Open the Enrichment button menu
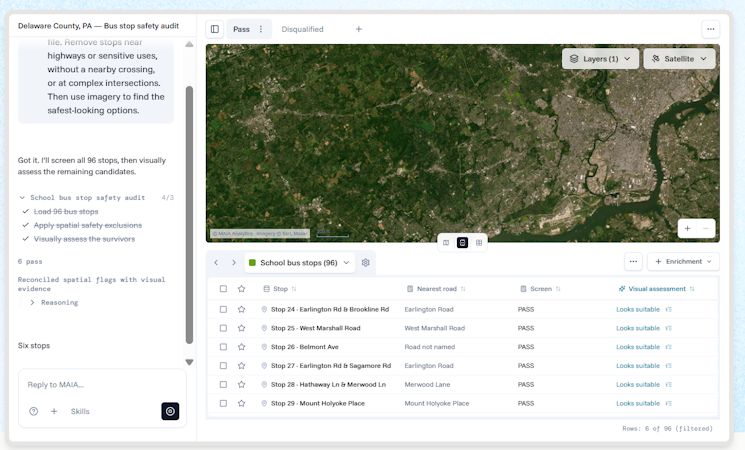The image size is (745, 450). (683, 262)
